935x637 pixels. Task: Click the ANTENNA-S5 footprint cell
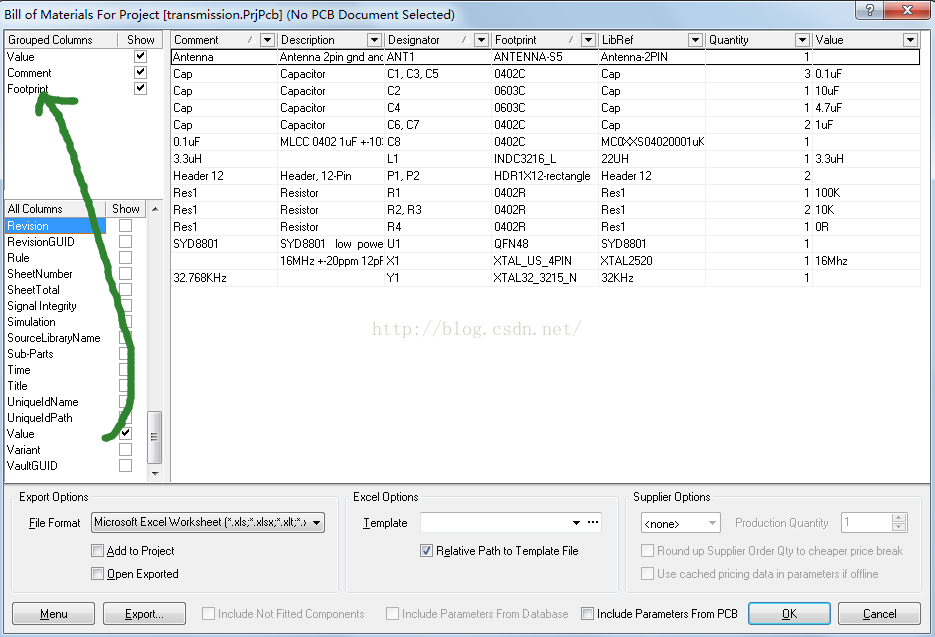pos(544,57)
